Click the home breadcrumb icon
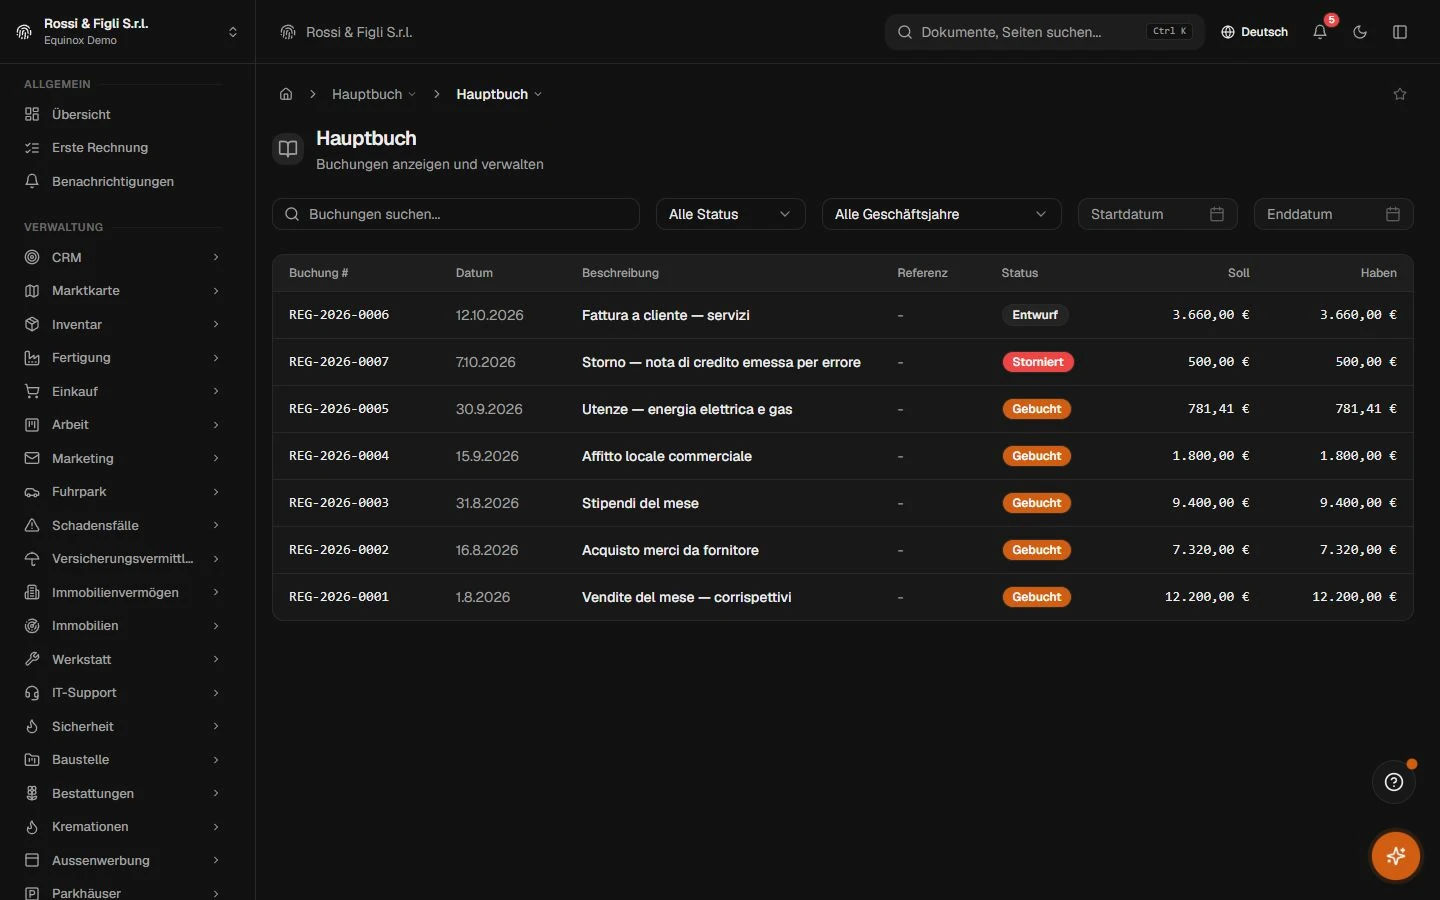Viewport: 1440px width, 900px height. (286, 94)
